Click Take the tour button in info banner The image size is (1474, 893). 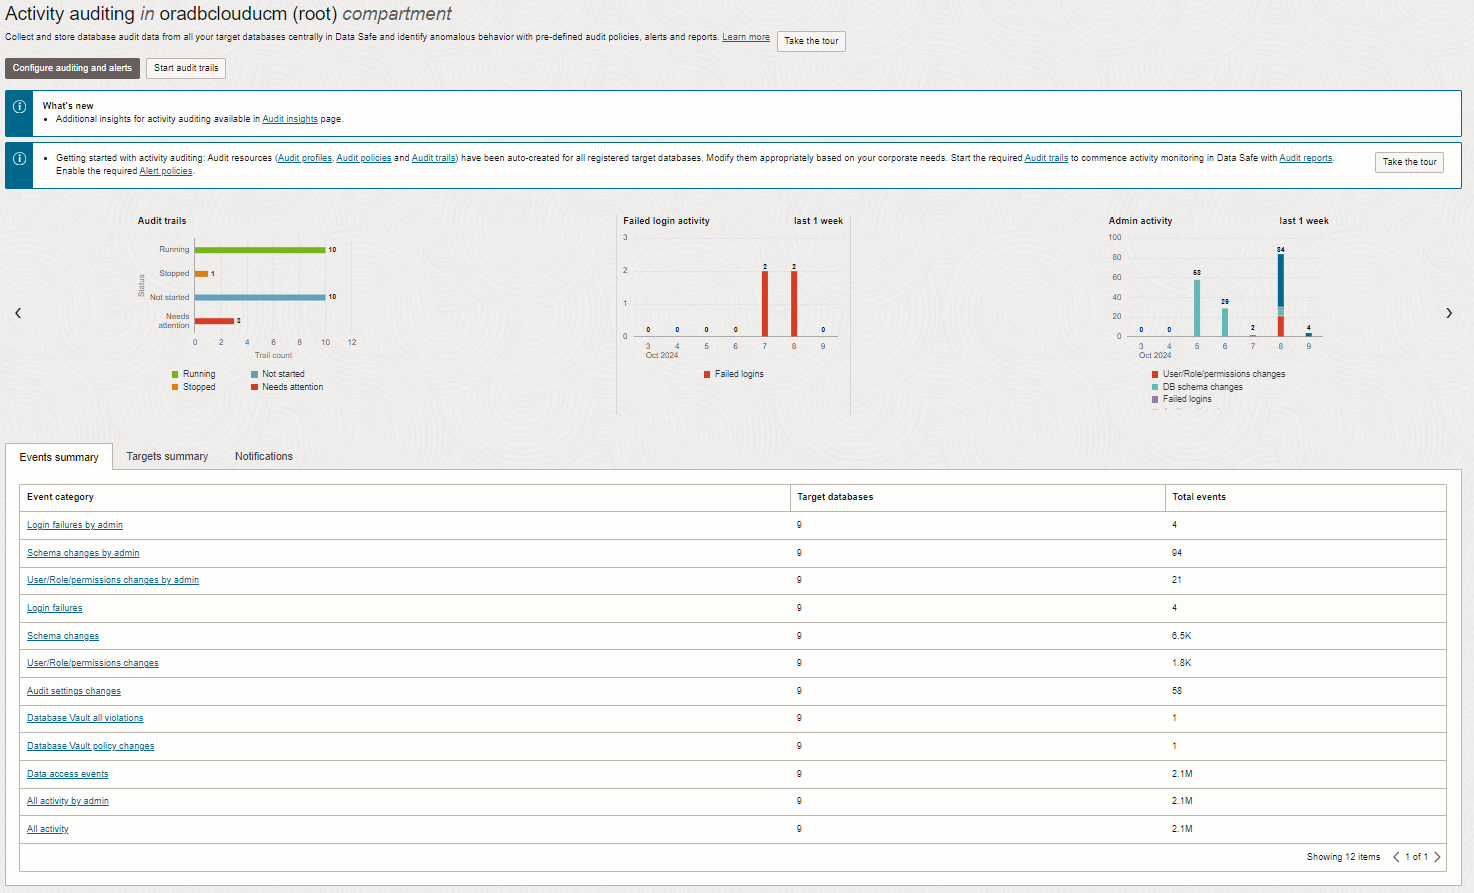click(1409, 162)
